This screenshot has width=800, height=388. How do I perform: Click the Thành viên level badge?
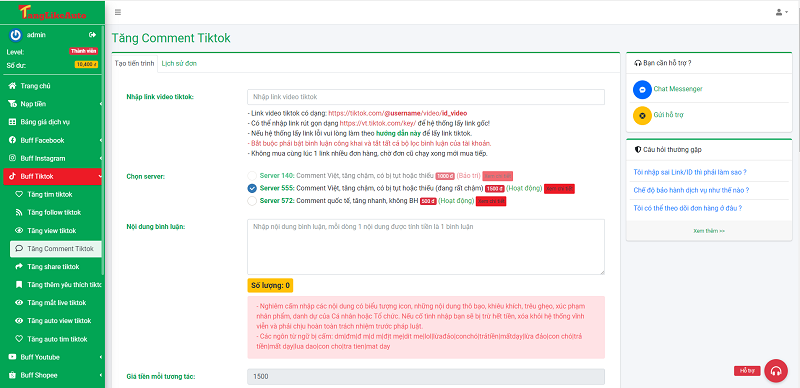pyautogui.click(x=83, y=51)
